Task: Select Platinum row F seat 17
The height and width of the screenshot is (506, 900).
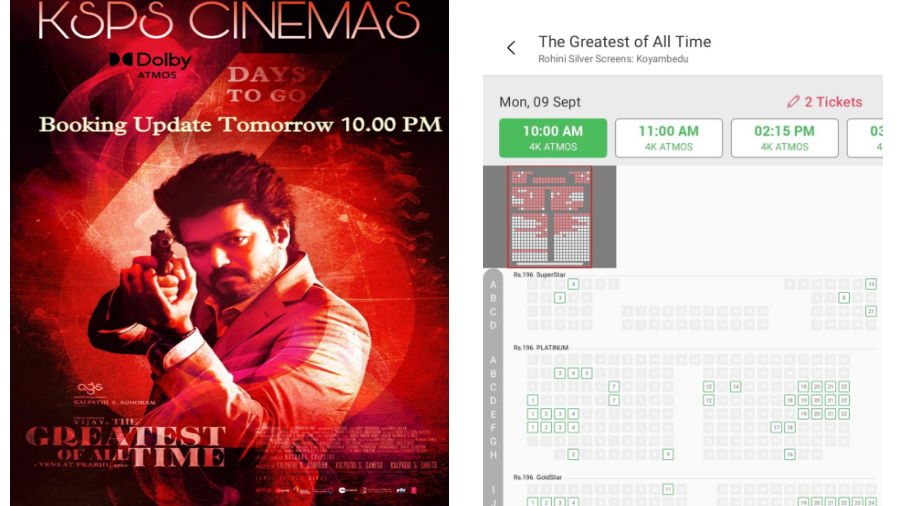Action: click(x=776, y=427)
